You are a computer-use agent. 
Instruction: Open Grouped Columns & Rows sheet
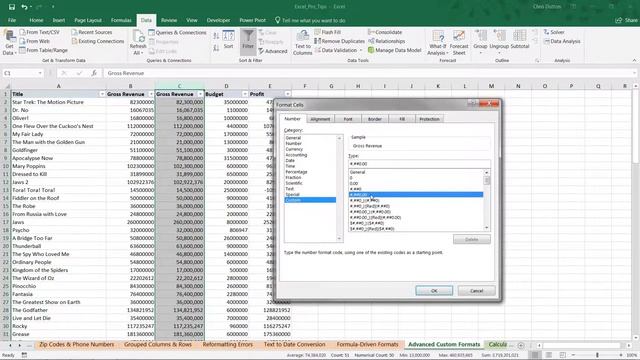click(x=158, y=344)
